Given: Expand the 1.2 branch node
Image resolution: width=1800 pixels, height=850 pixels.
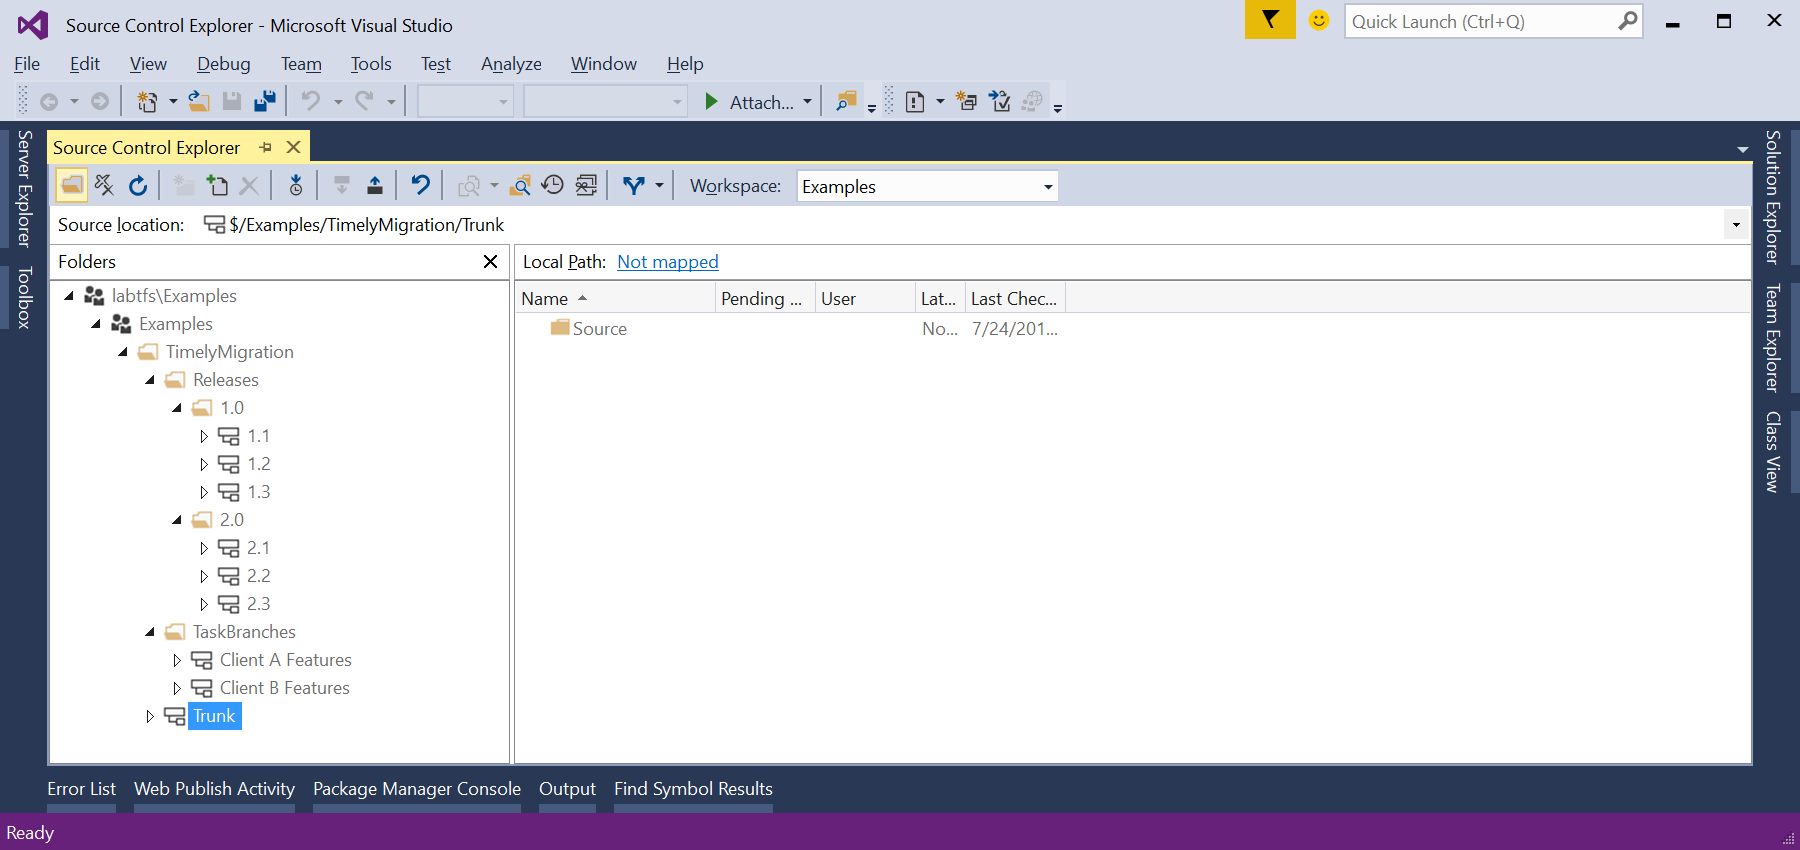Looking at the screenshot, I should tap(204, 464).
